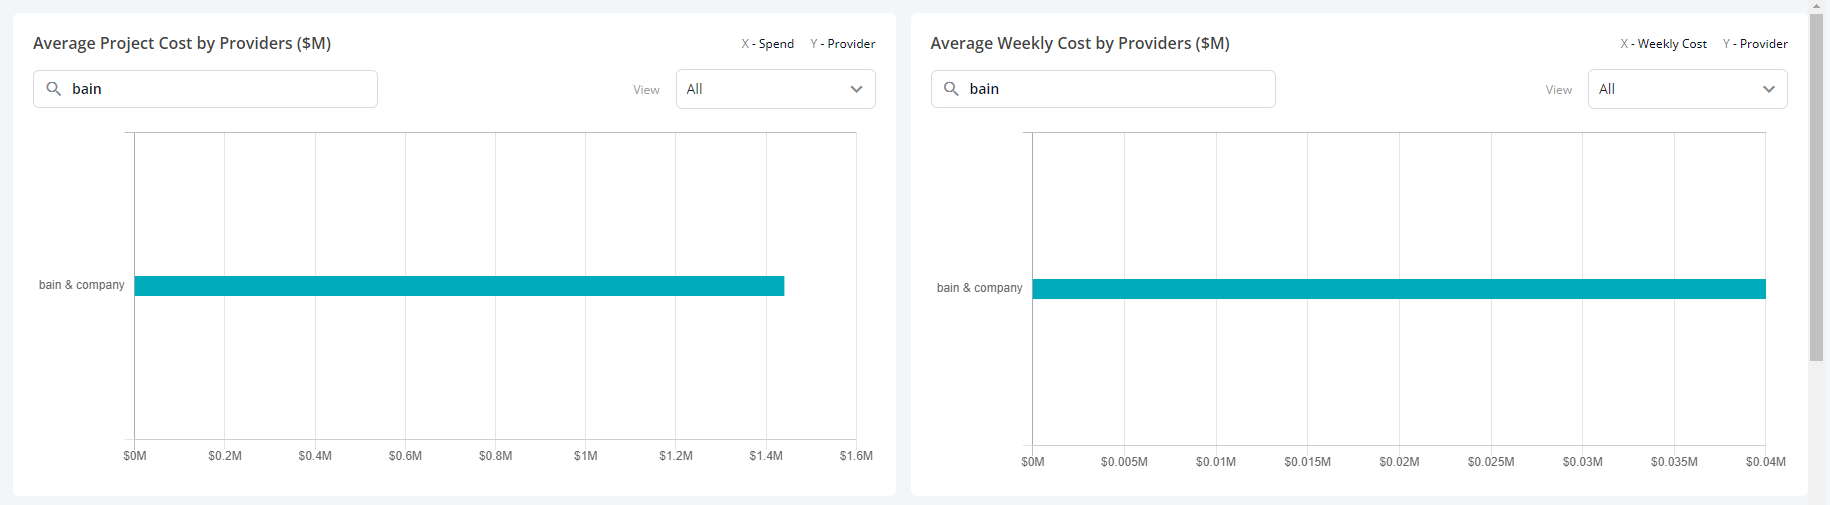Image resolution: width=1830 pixels, height=505 pixels.
Task: Click the bain & company bar in Project Cost chart
Action: (459, 286)
